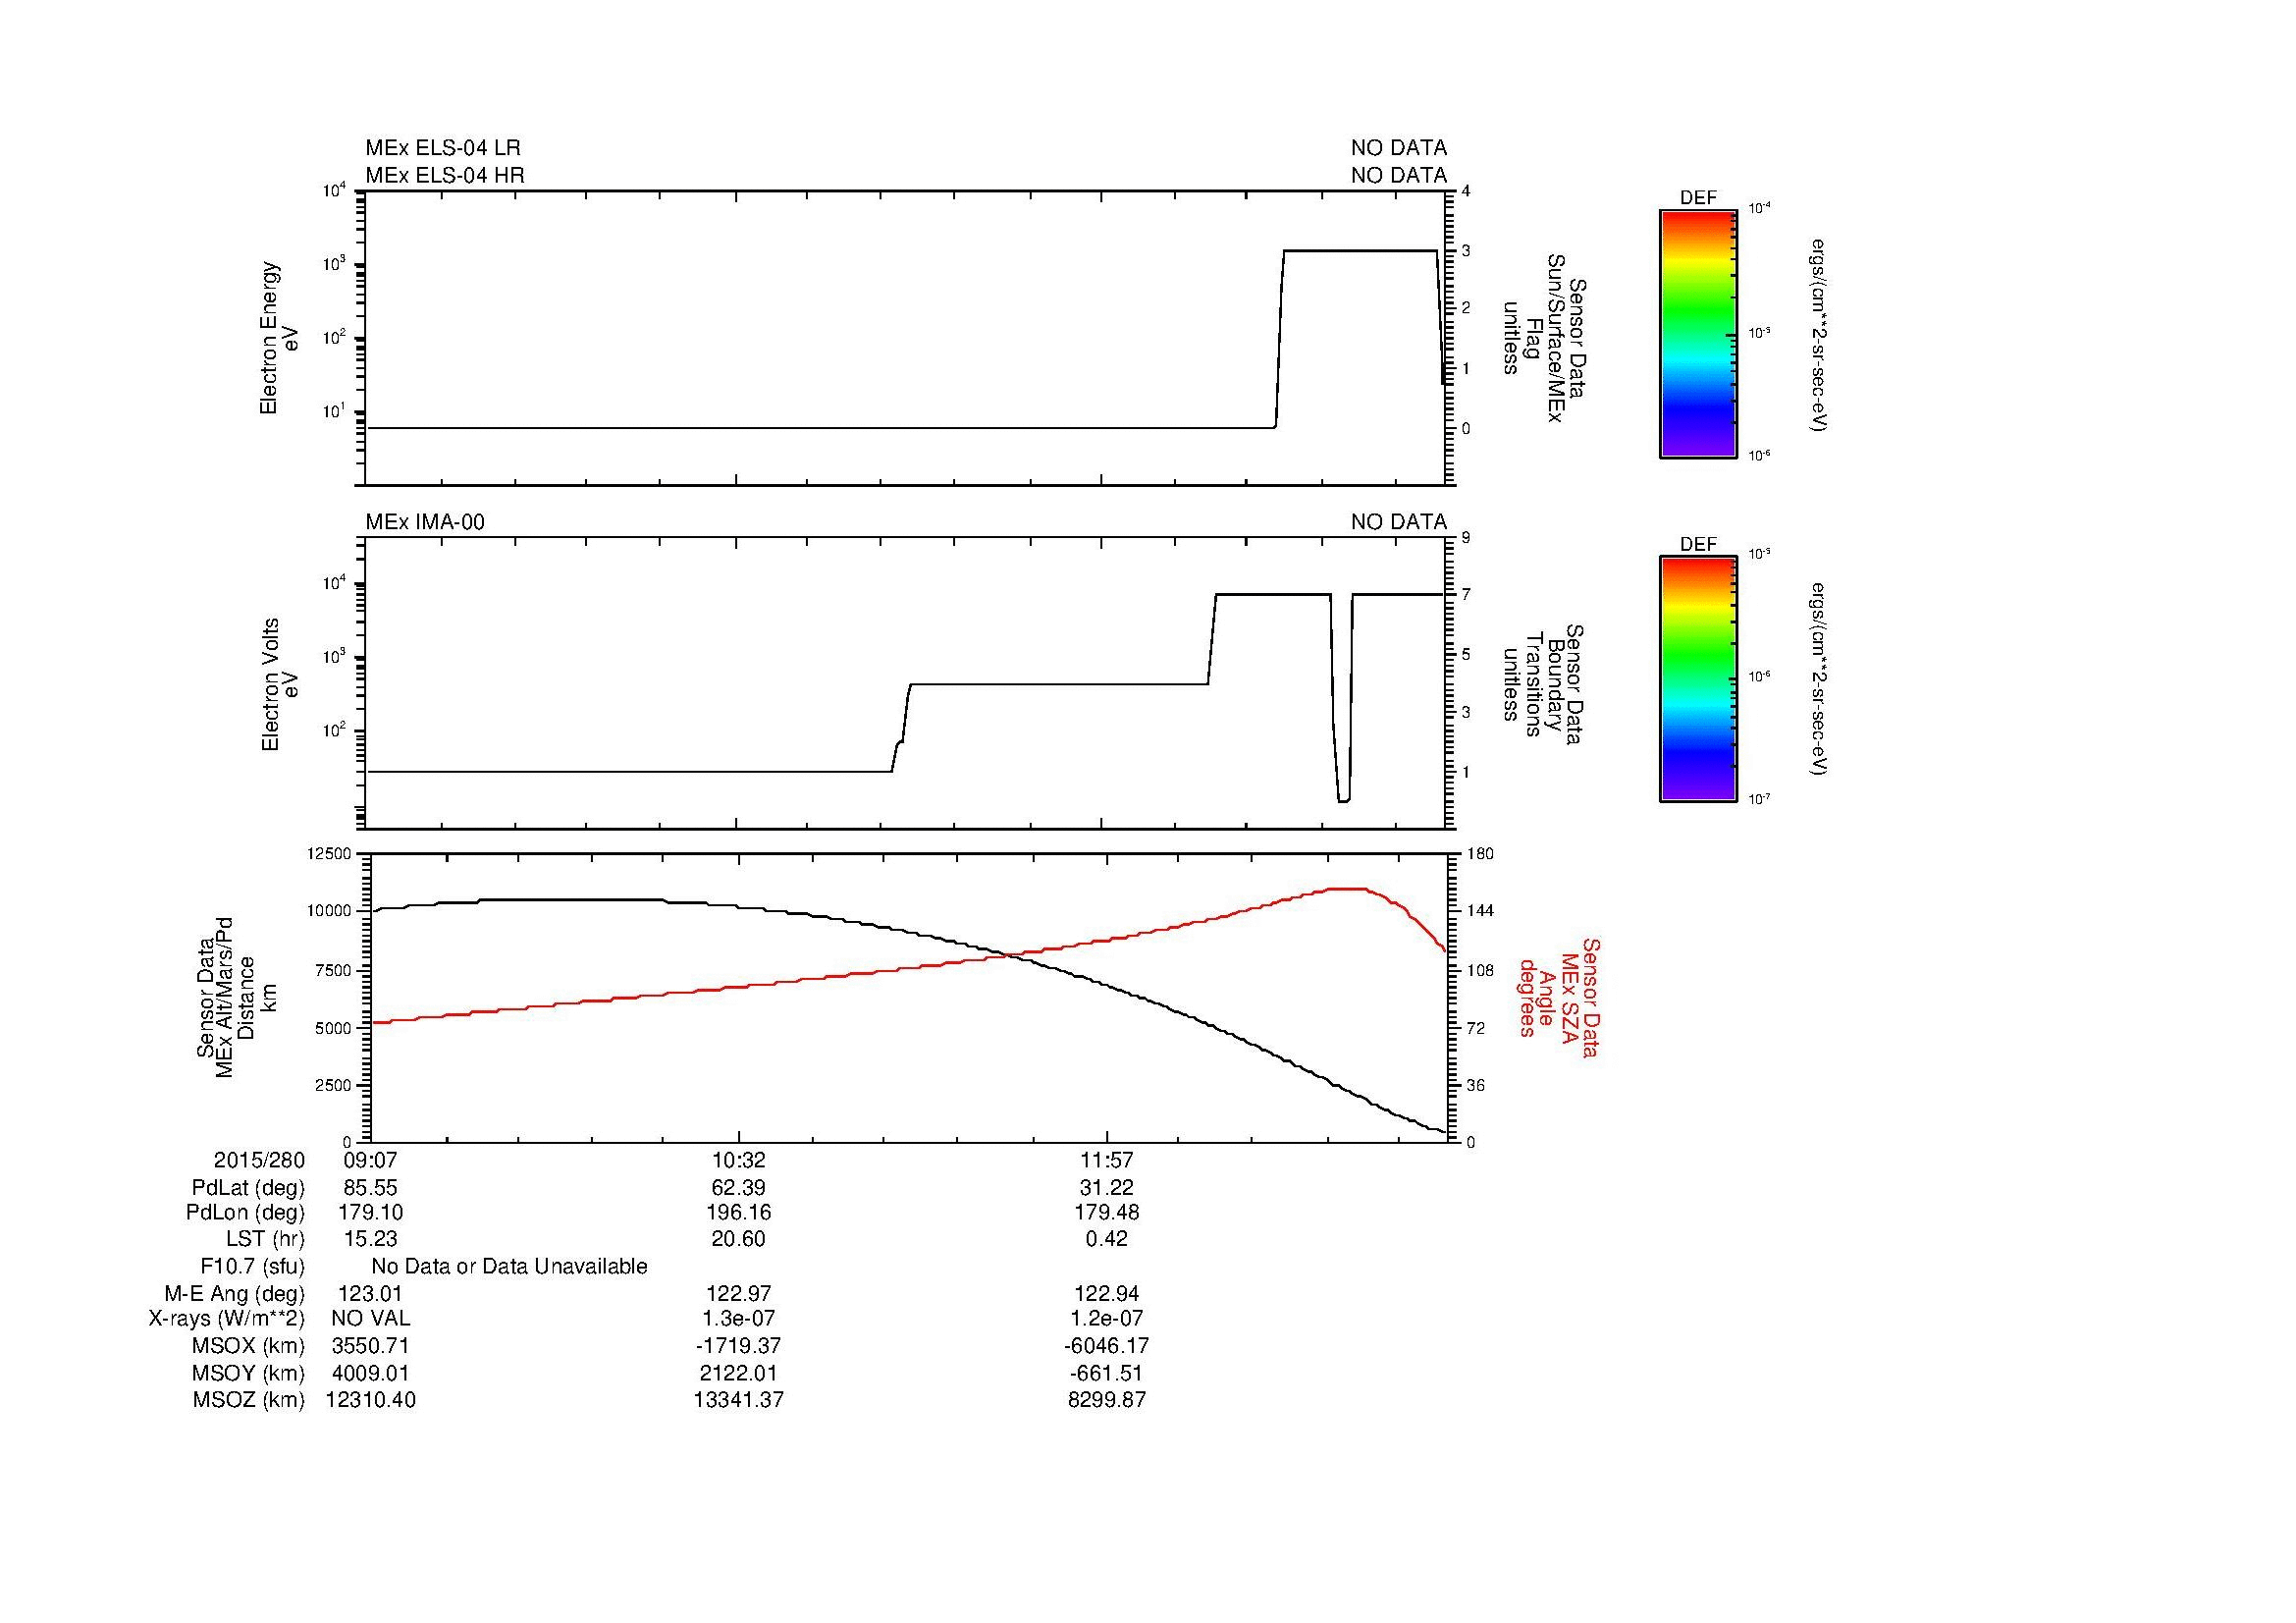Click the 'MEx Alt/Mars/Pd Distance km' axis label

(237, 997)
